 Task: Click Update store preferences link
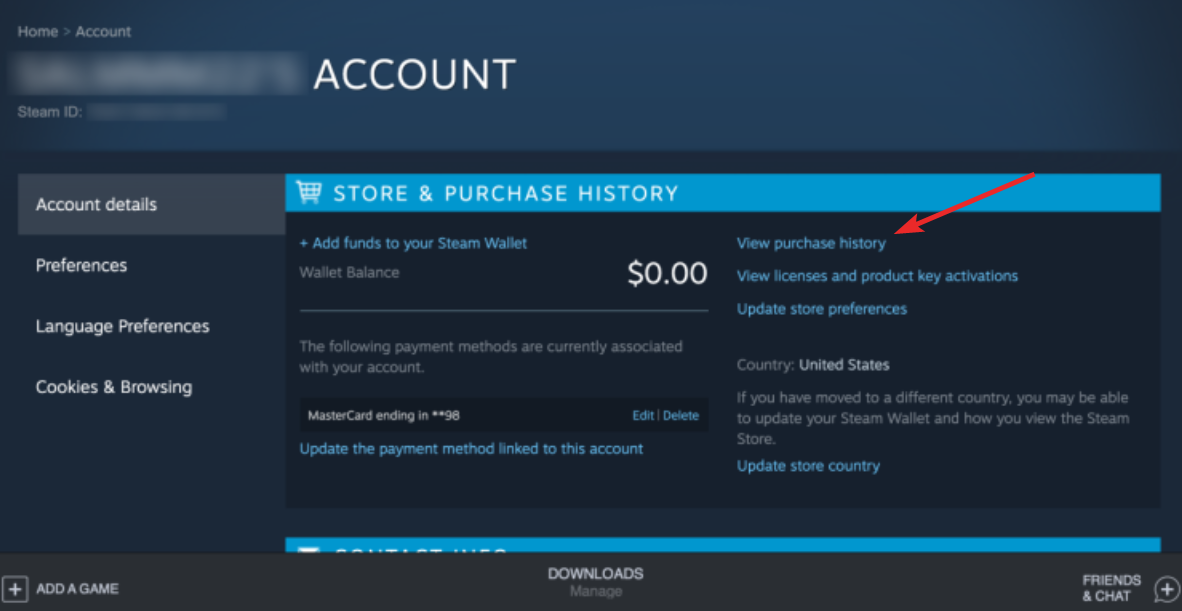822,309
